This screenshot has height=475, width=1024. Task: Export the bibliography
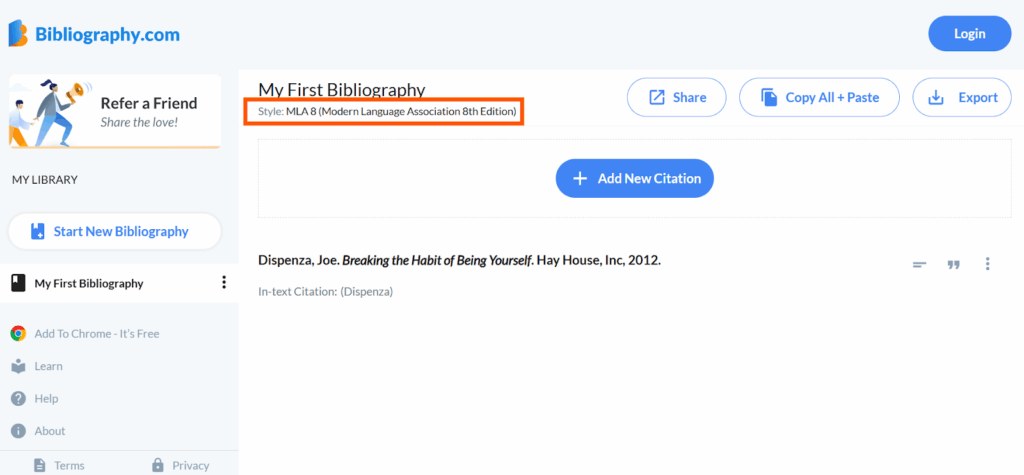[x=962, y=97]
